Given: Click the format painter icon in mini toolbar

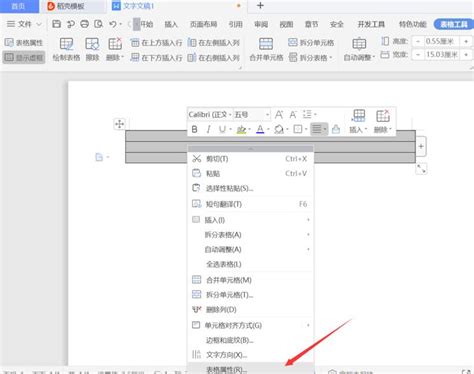Looking at the screenshot, I should tap(336, 129).
